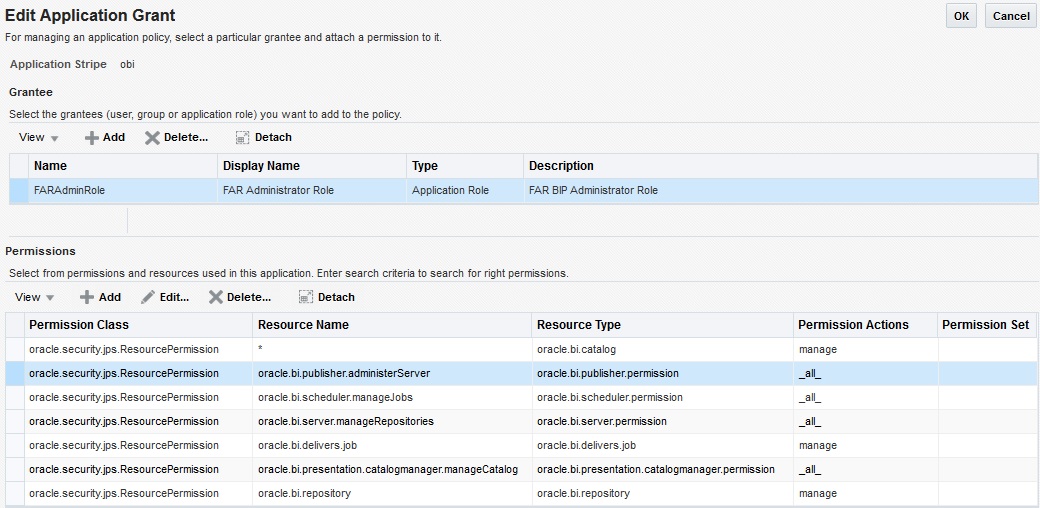The height and width of the screenshot is (508, 1040).
Task: Click the Delete X icon in Permissions toolbar
Action: 215,297
